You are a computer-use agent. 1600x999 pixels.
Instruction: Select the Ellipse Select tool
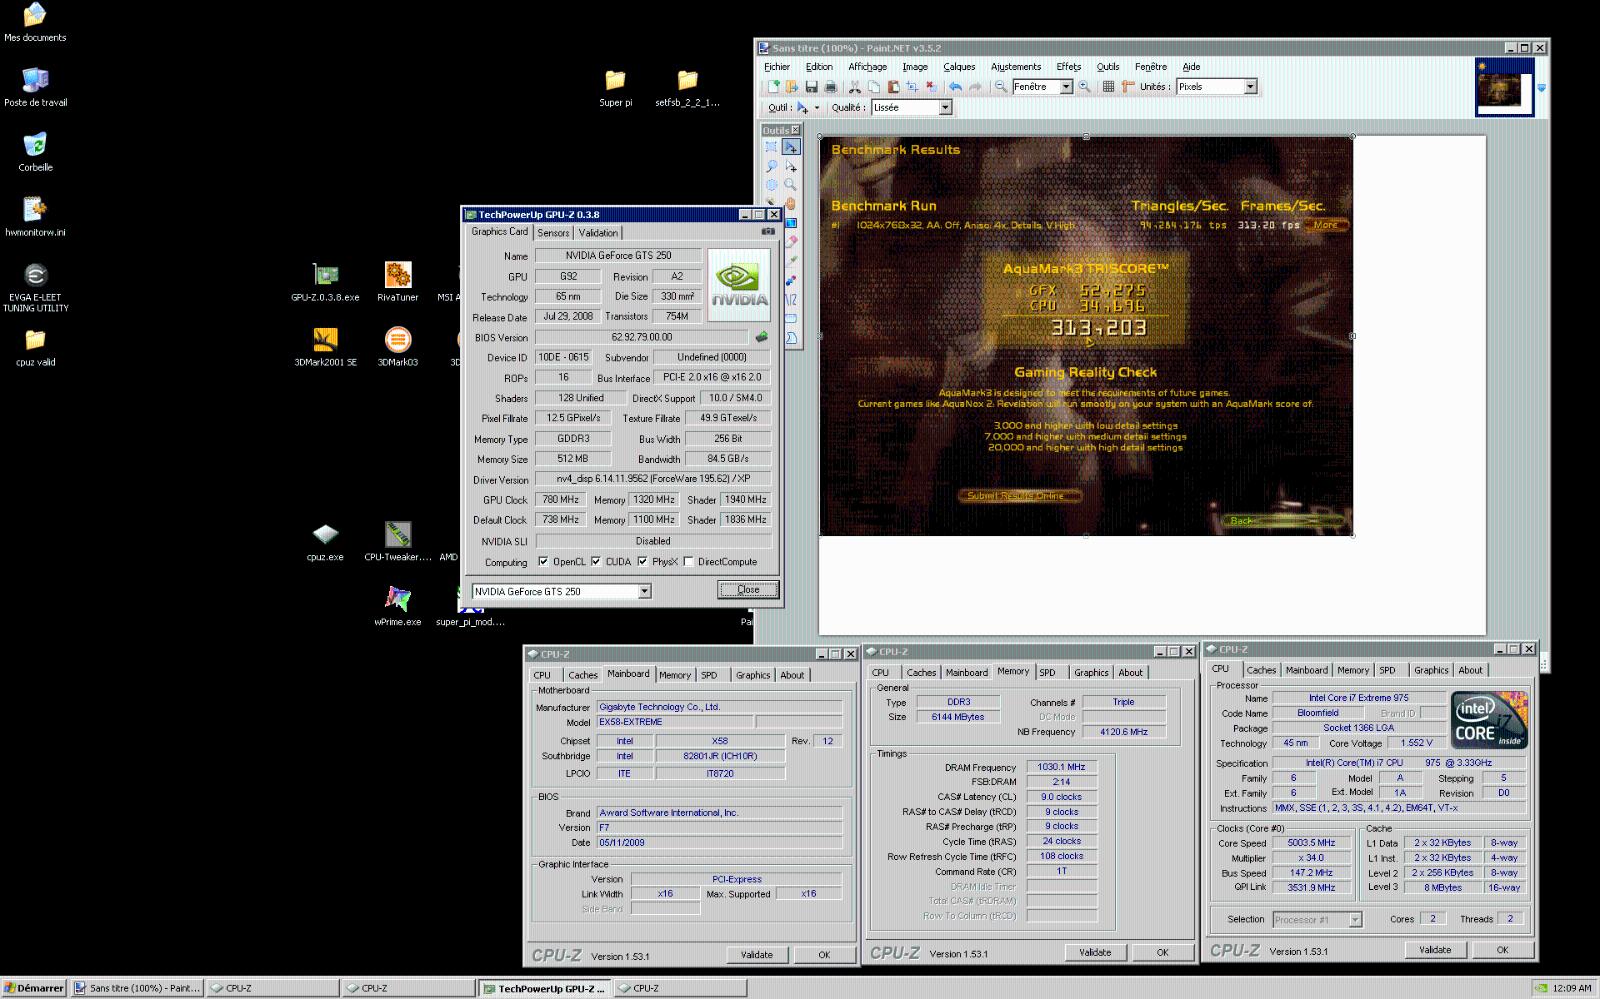771,185
